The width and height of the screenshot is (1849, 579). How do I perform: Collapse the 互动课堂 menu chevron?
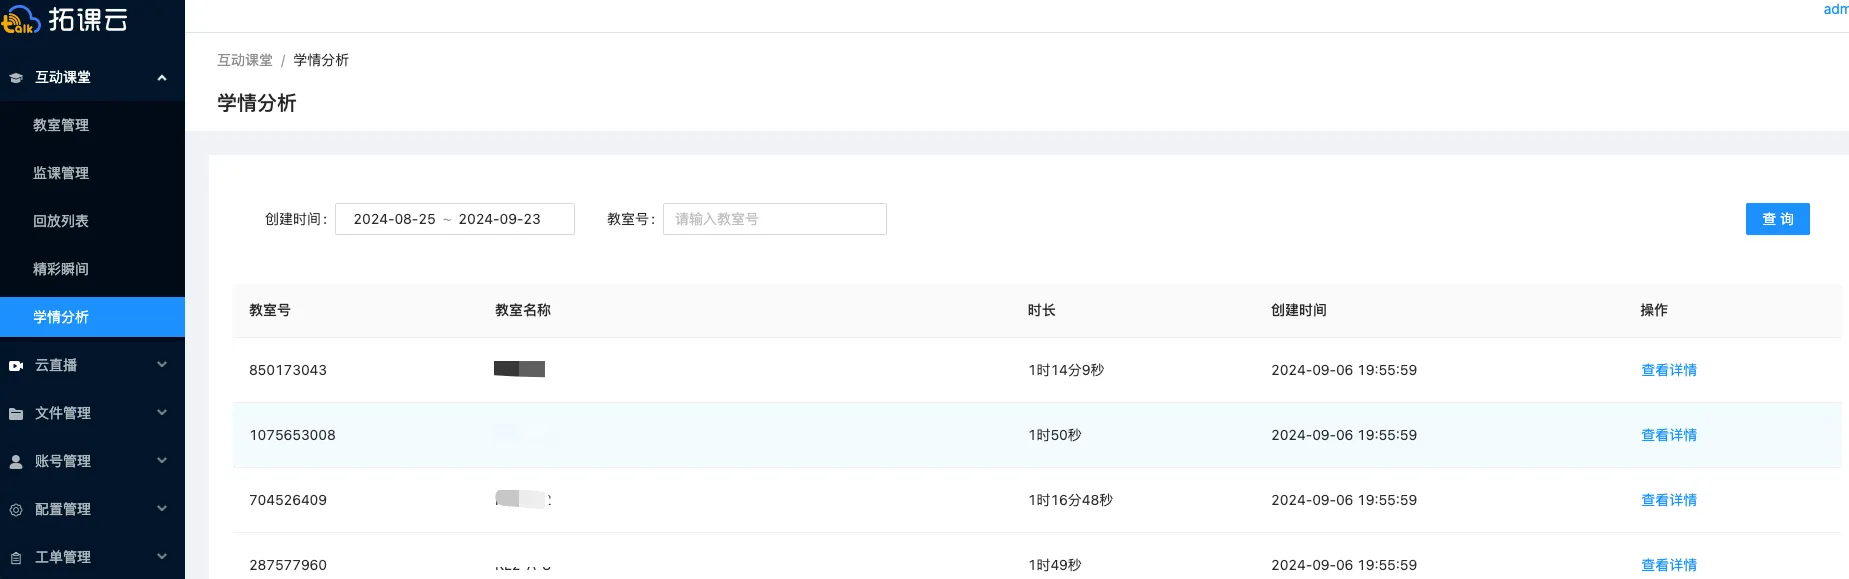(x=162, y=78)
